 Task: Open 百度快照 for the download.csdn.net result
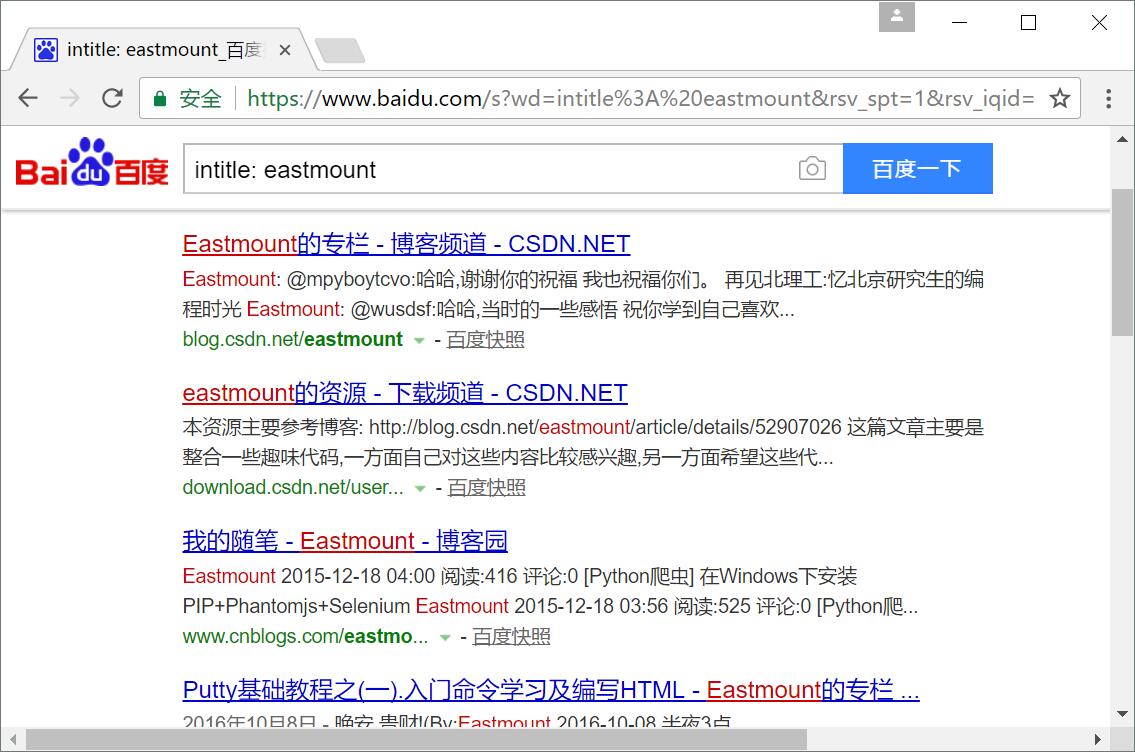coord(486,487)
